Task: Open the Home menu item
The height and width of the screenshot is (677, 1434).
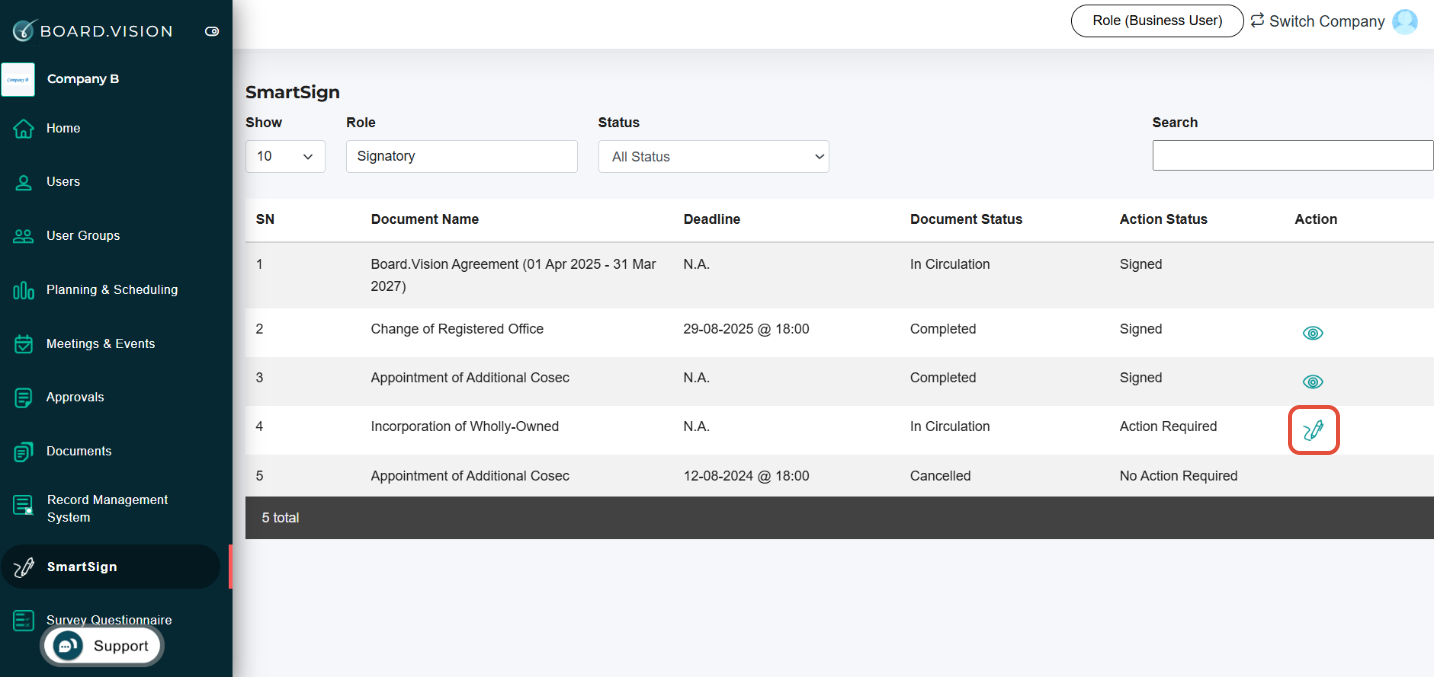Action: click(63, 128)
